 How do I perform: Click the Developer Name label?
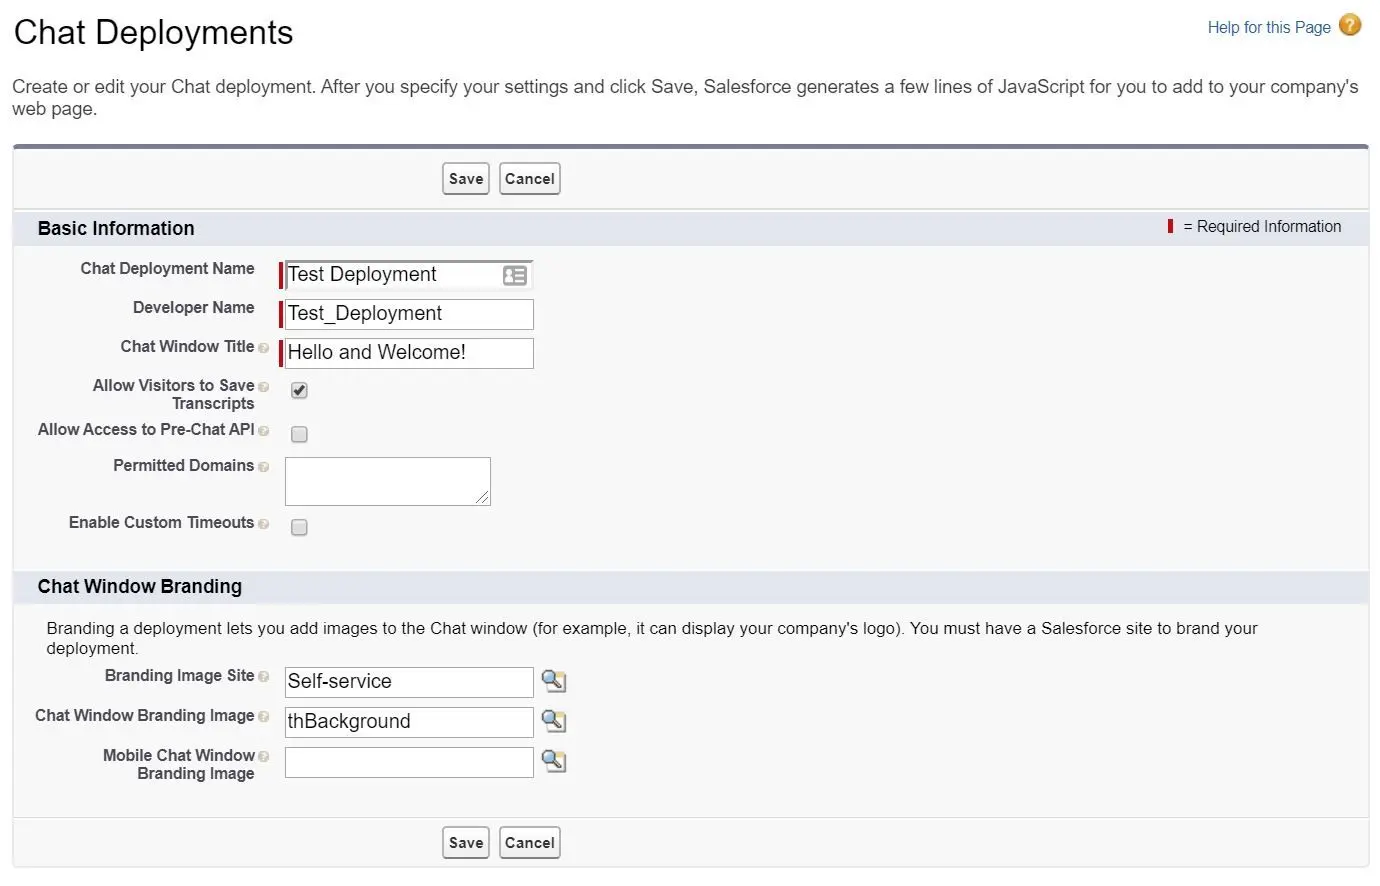pyautogui.click(x=194, y=308)
